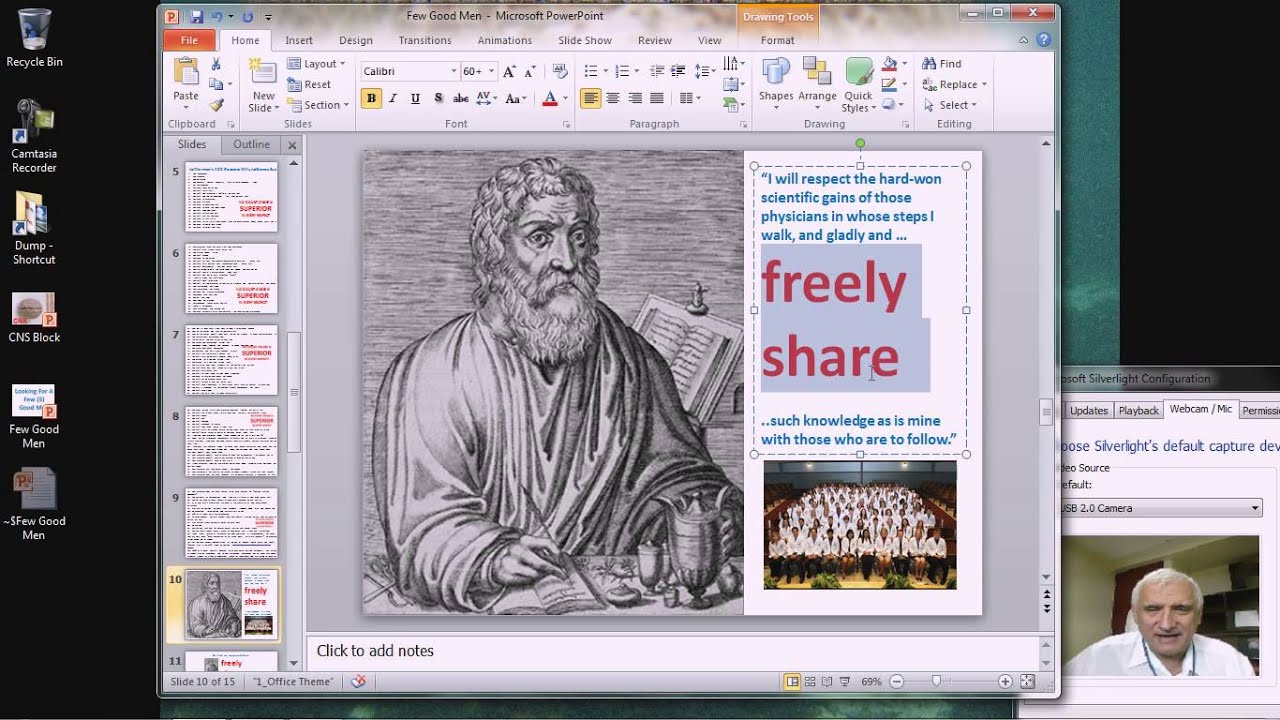Viewport: 1280px width, 720px height.
Task: Increase font size with Grow Font icon
Action: (509, 71)
